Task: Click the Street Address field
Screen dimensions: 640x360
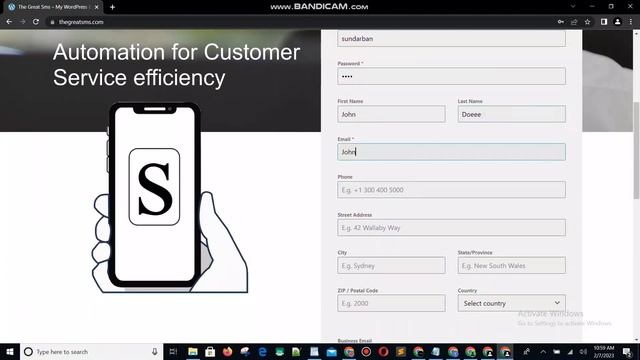Action: pos(451,228)
